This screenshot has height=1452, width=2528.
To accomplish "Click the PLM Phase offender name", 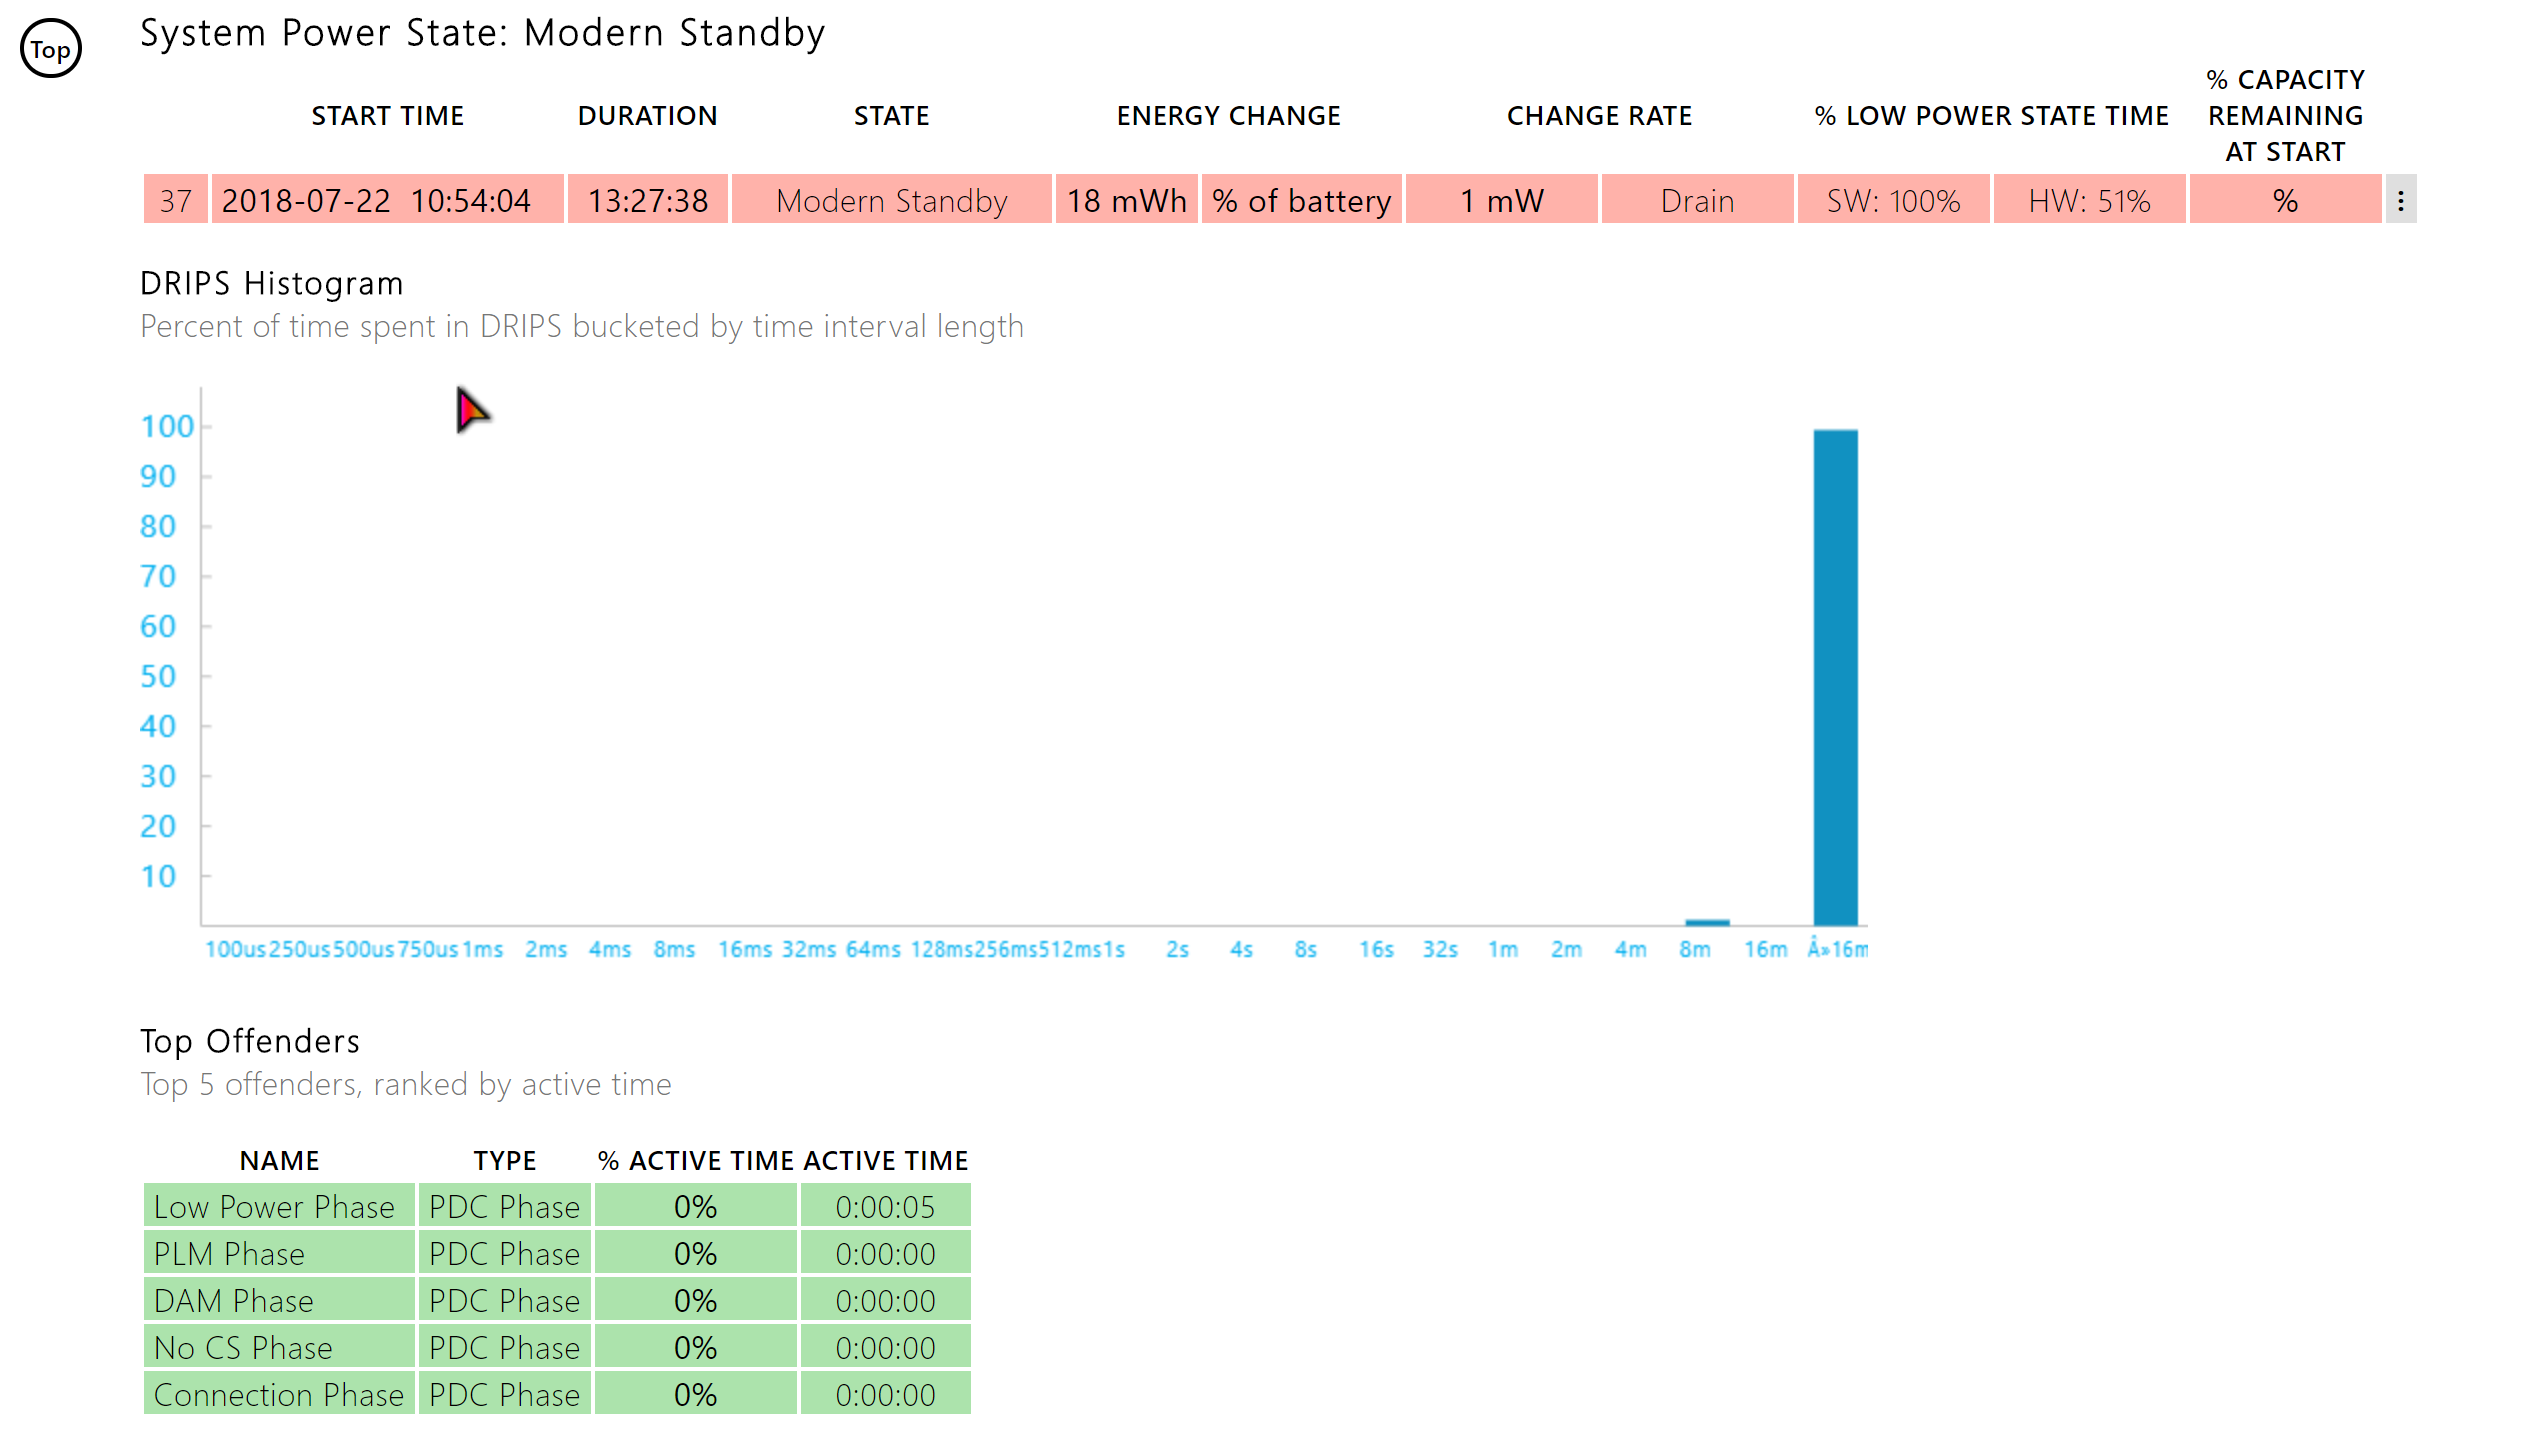I will tap(230, 1254).
